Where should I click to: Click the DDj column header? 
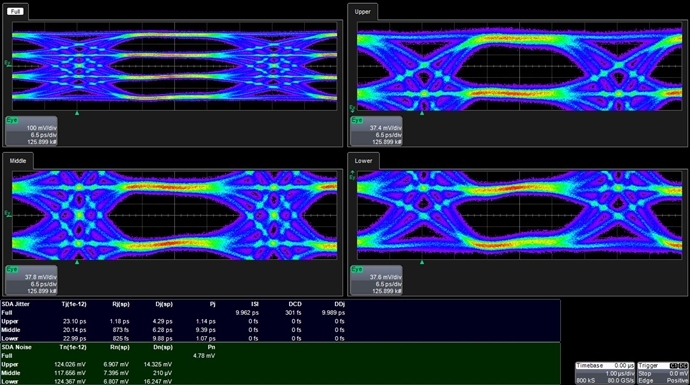[339, 304]
